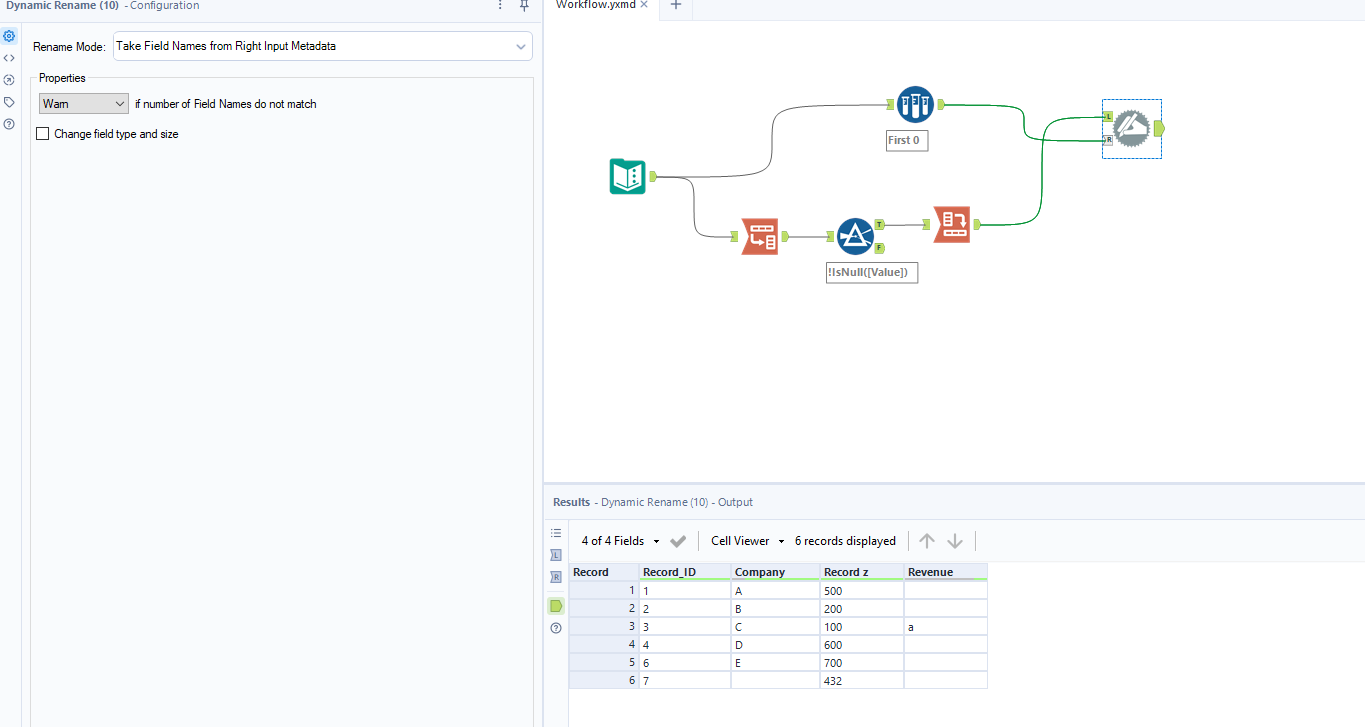Switch to the Workflow.yxmd tab
This screenshot has width=1365, height=727.
coord(596,5)
